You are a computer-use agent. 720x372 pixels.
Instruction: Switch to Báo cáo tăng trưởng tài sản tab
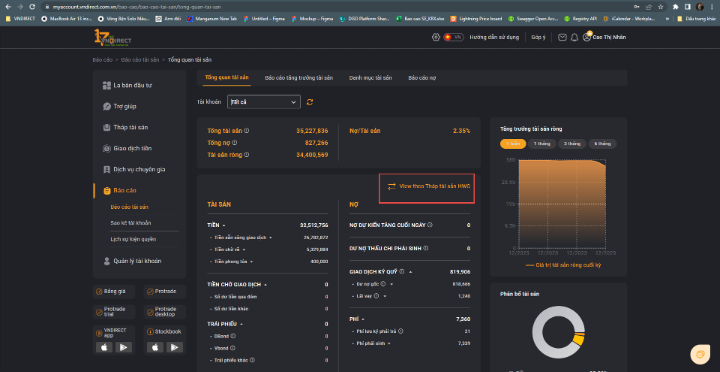[299, 78]
